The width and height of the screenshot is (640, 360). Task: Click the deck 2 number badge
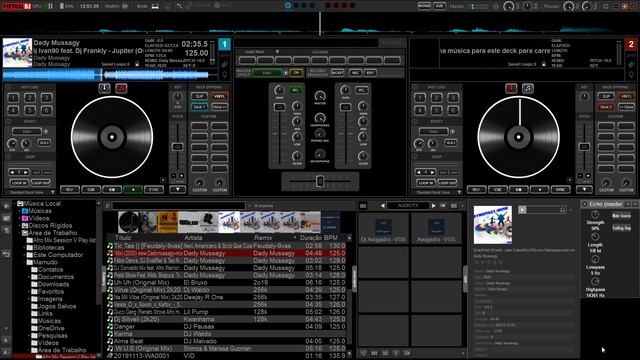pyautogui.click(x=631, y=44)
